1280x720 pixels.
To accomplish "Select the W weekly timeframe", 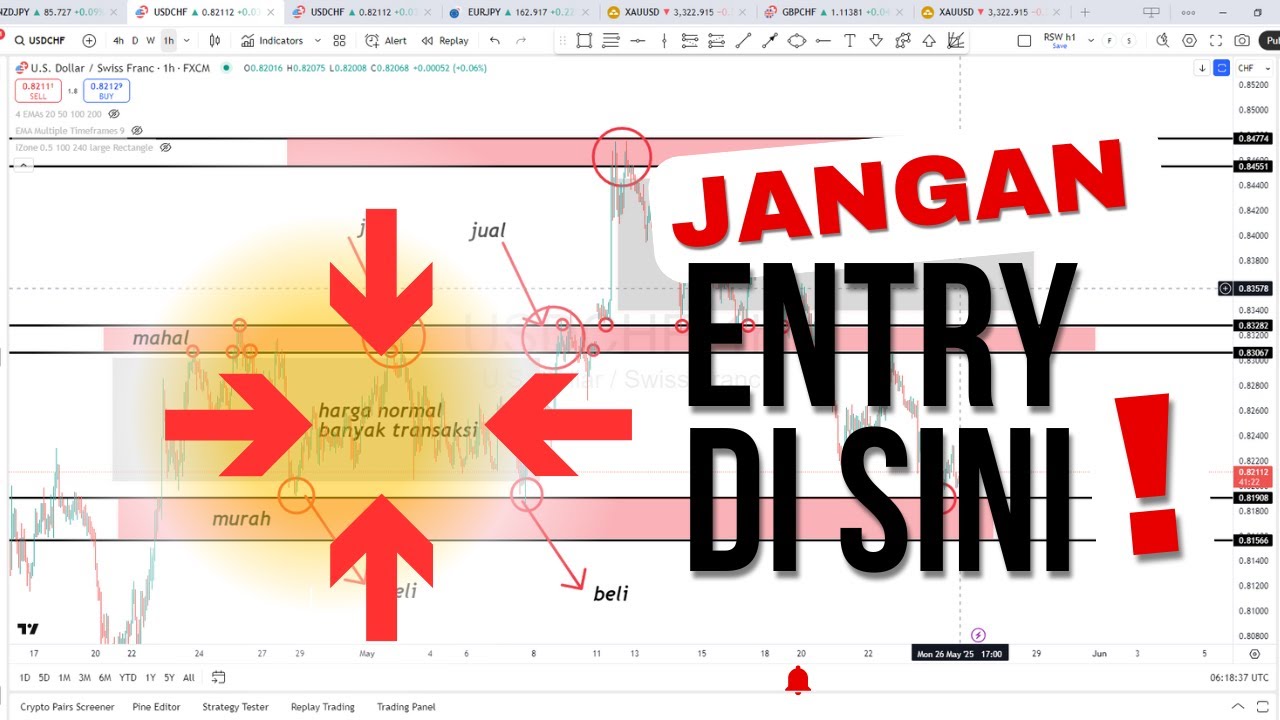I will pyautogui.click(x=151, y=41).
